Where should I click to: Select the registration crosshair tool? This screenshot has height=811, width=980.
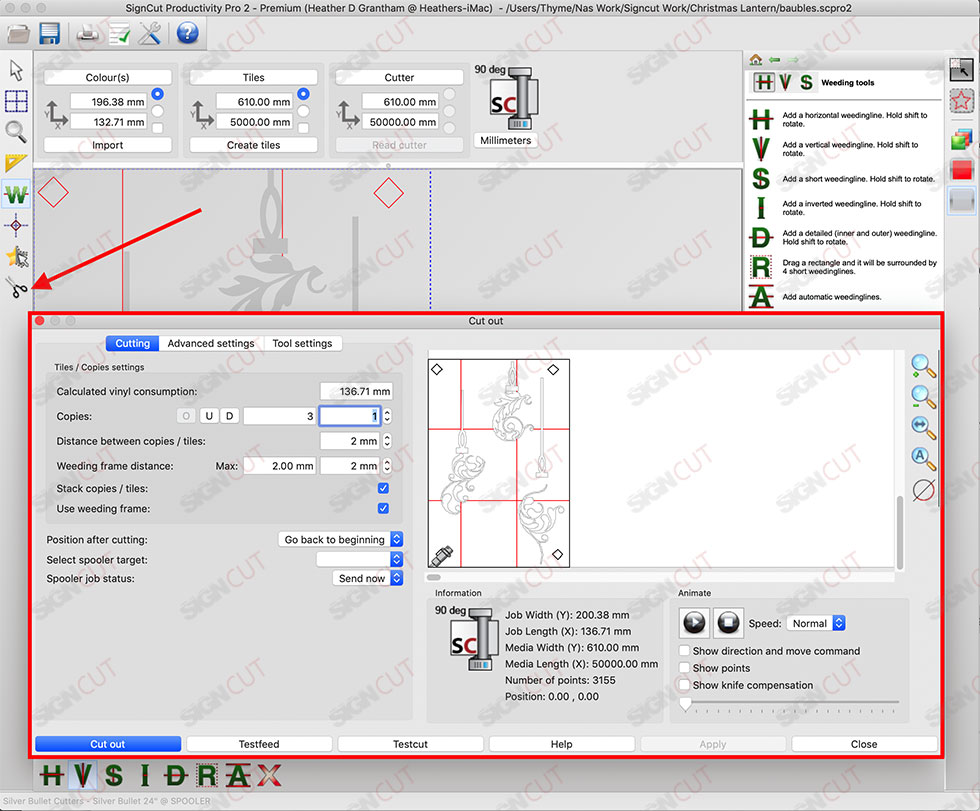click(x=16, y=225)
